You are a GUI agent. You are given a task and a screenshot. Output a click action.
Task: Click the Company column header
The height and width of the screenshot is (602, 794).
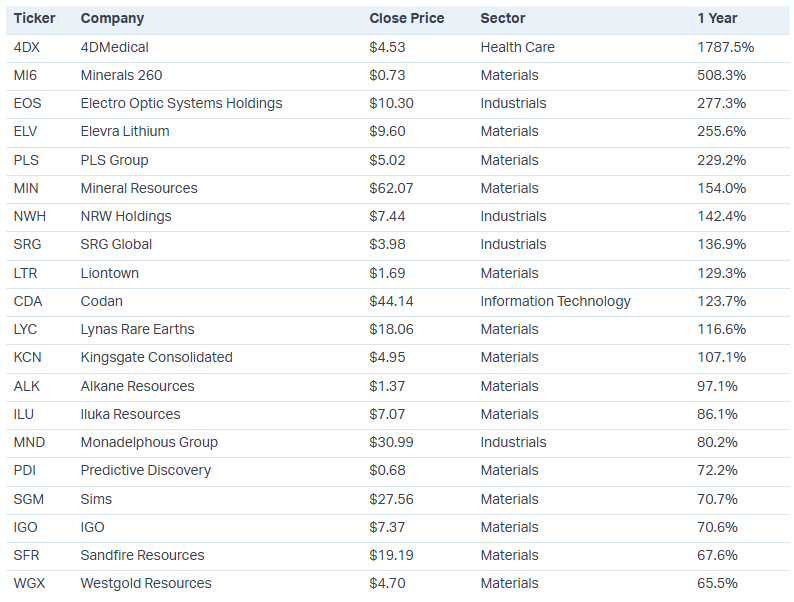(x=112, y=19)
